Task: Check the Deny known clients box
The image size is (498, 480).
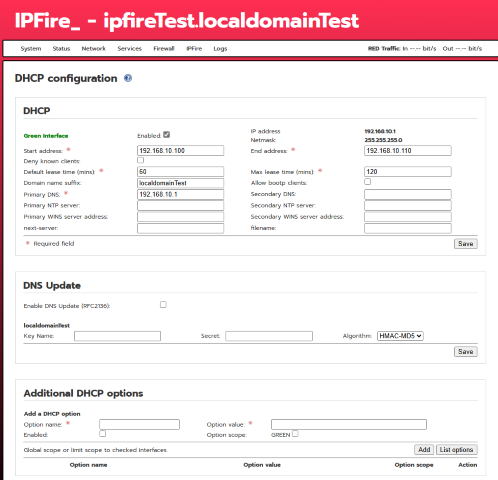Action: (x=141, y=160)
